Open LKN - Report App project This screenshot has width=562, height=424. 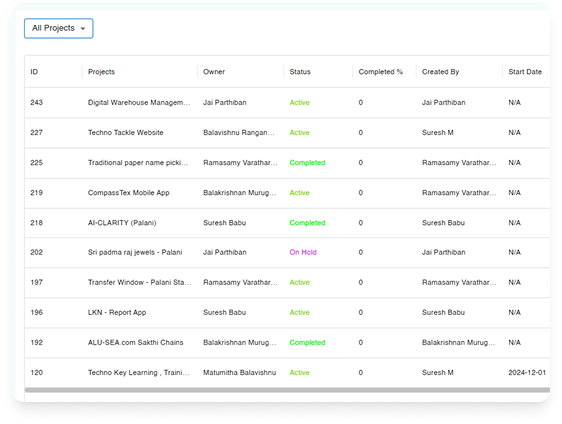coord(117,313)
